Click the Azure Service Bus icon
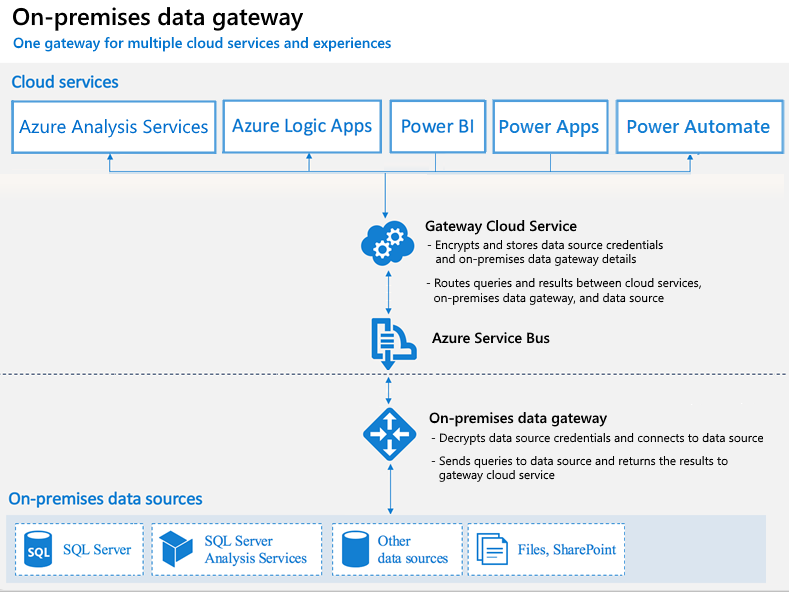Screen dimensions: 789x593 click(394, 344)
